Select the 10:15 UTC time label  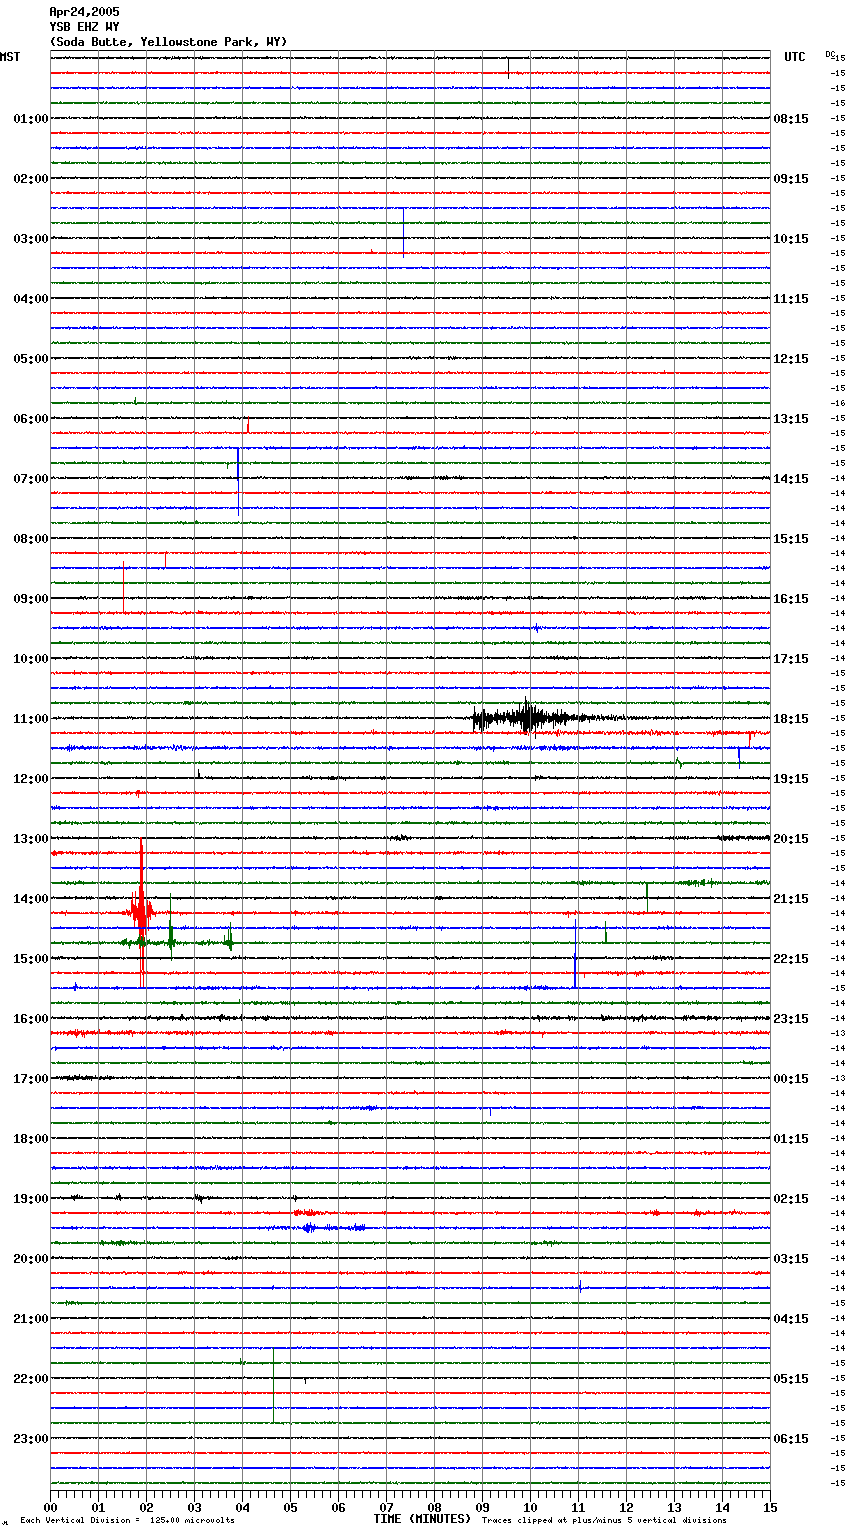click(x=791, y=239)
